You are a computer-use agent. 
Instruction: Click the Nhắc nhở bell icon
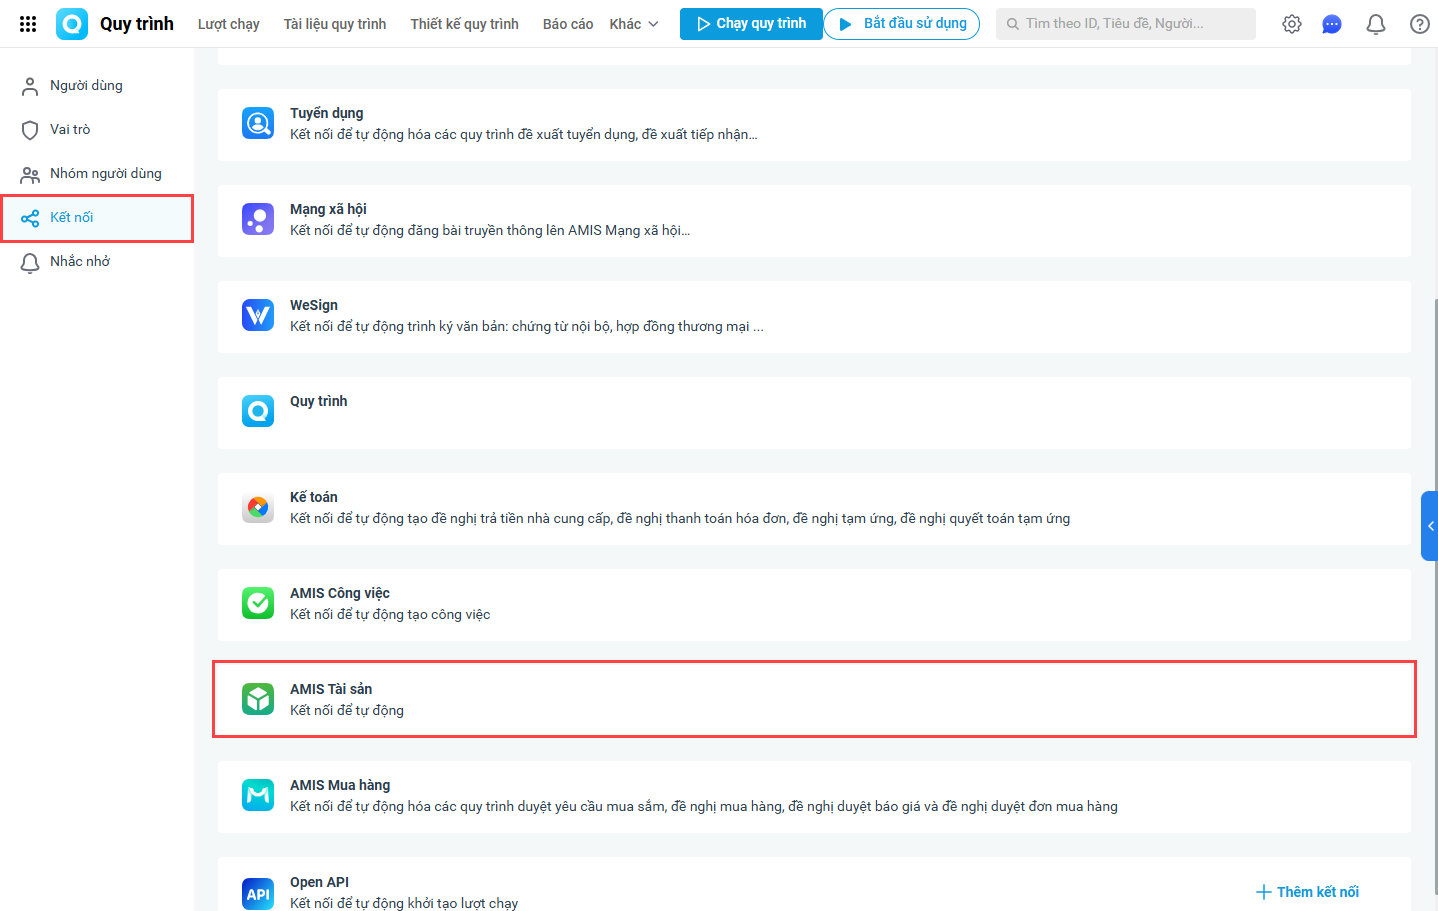[x=30, y=262]
